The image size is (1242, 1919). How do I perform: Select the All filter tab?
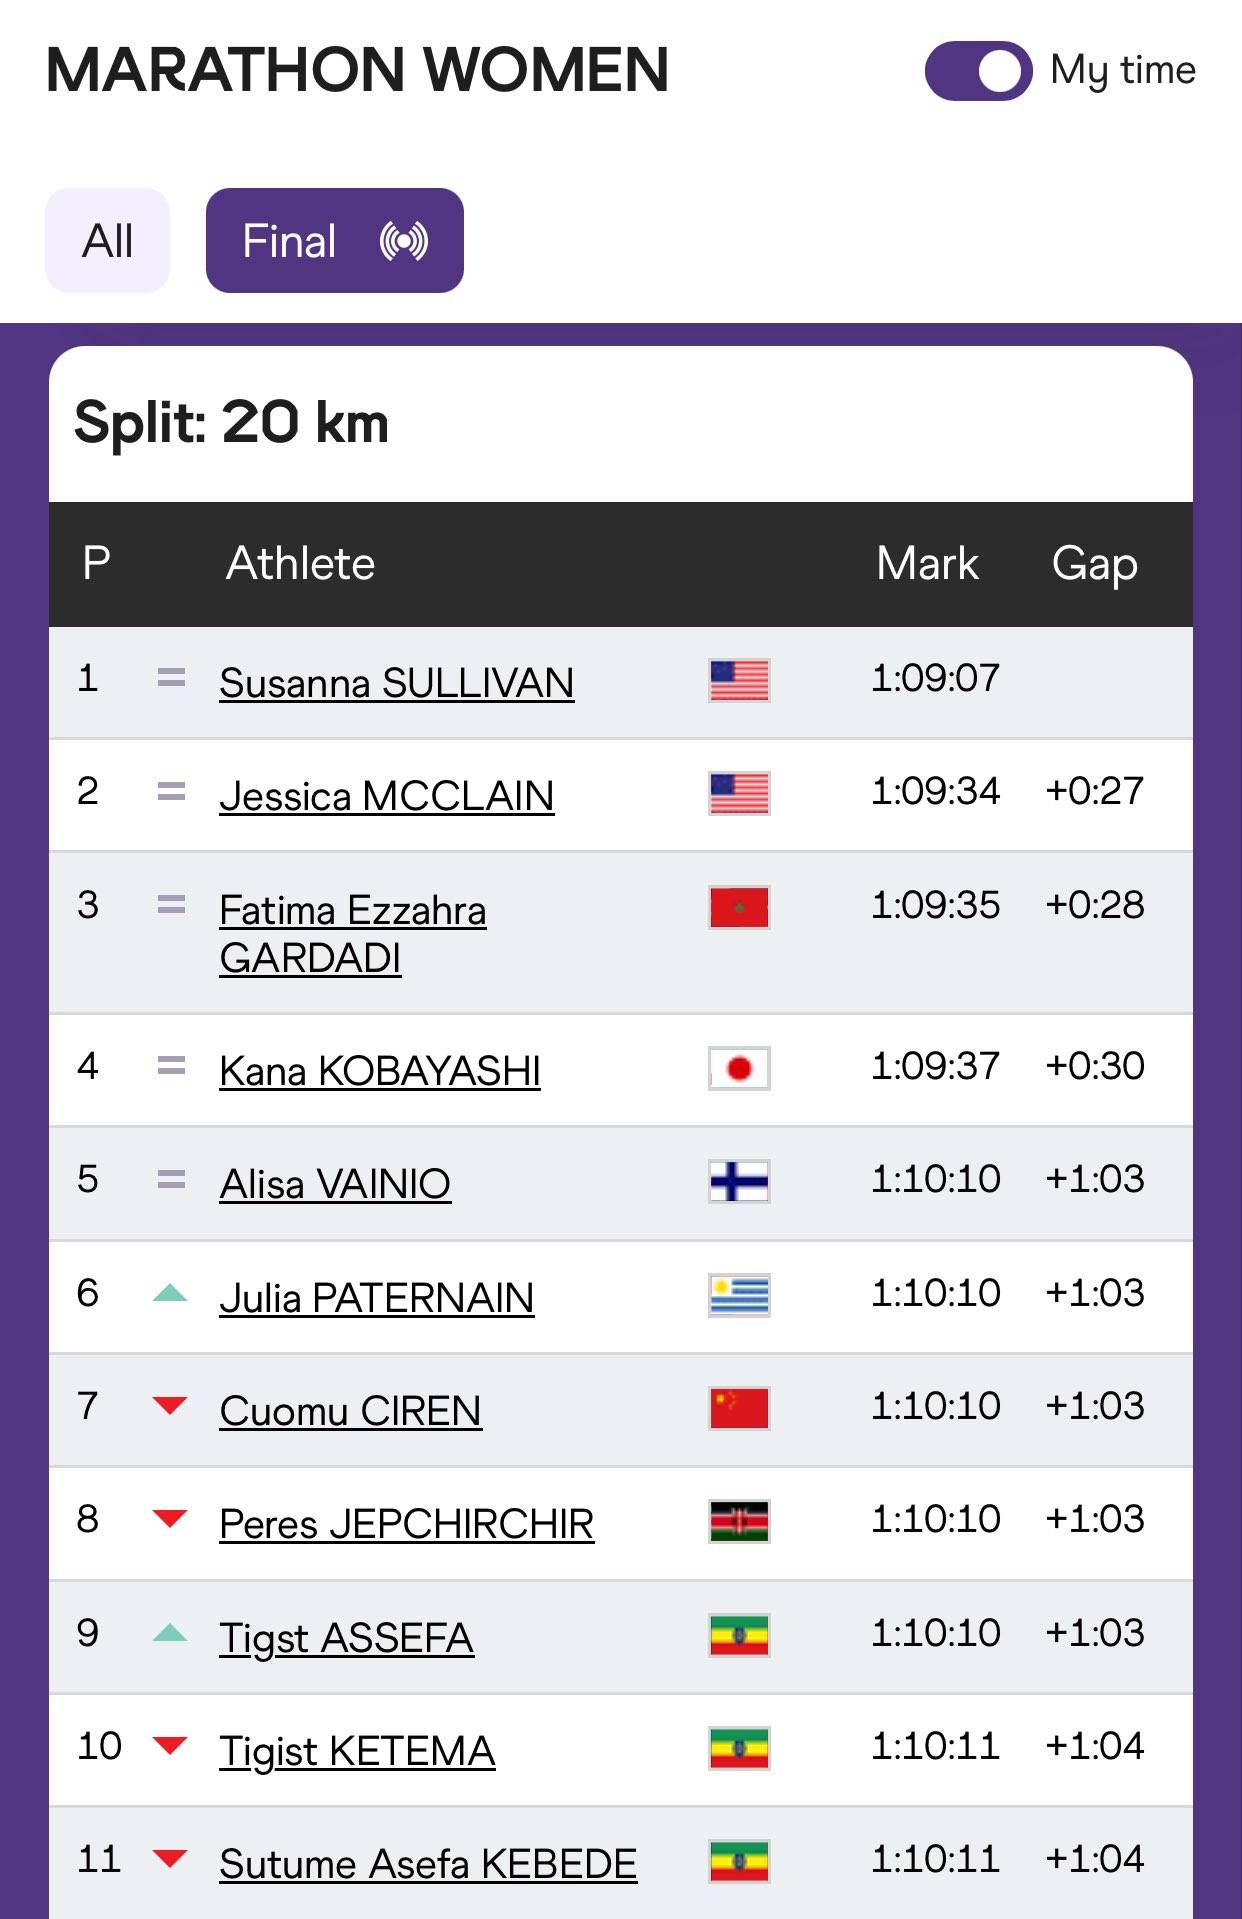point(107,241)
